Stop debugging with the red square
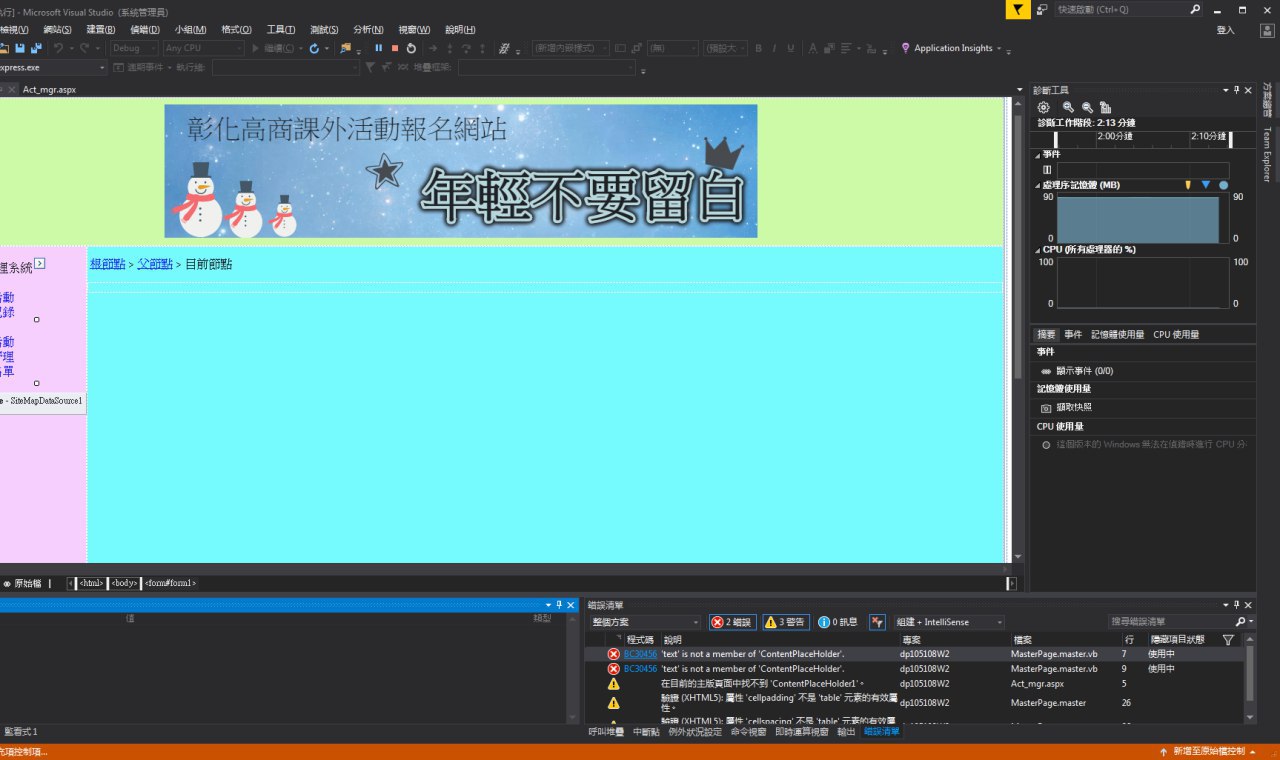 395,48
